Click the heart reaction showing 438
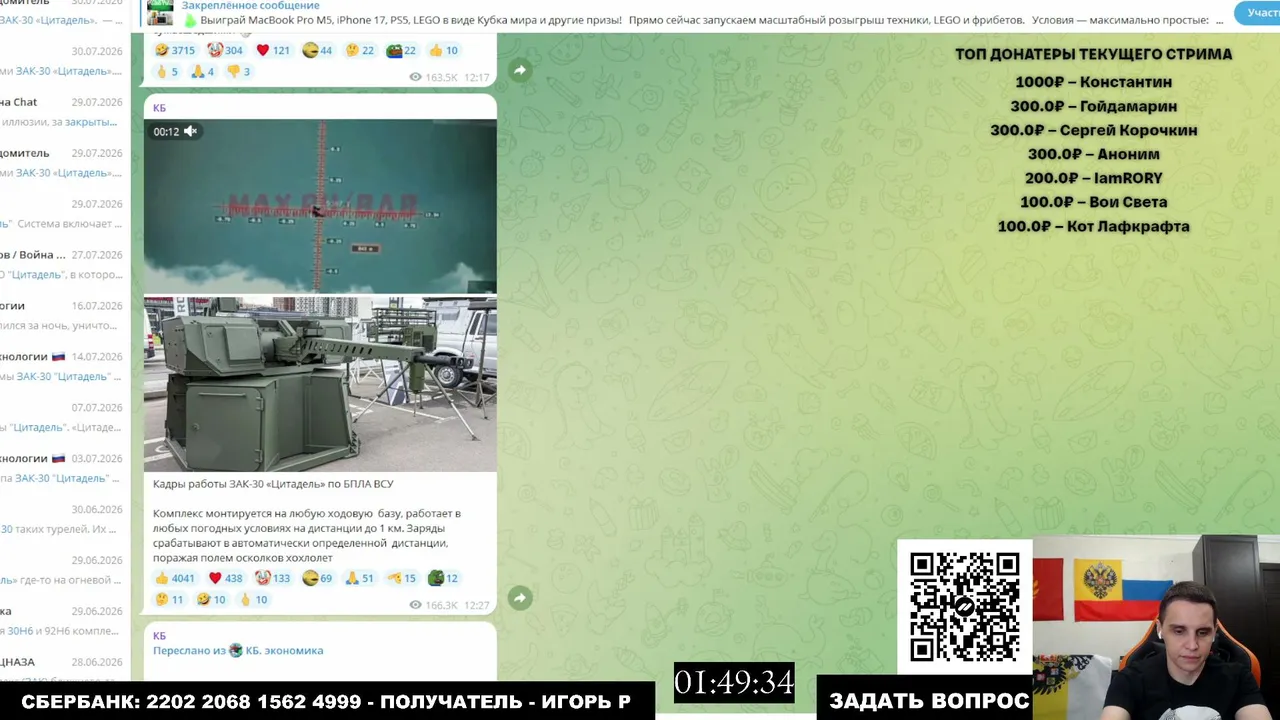1280x720 pixels. click(225, 578)
